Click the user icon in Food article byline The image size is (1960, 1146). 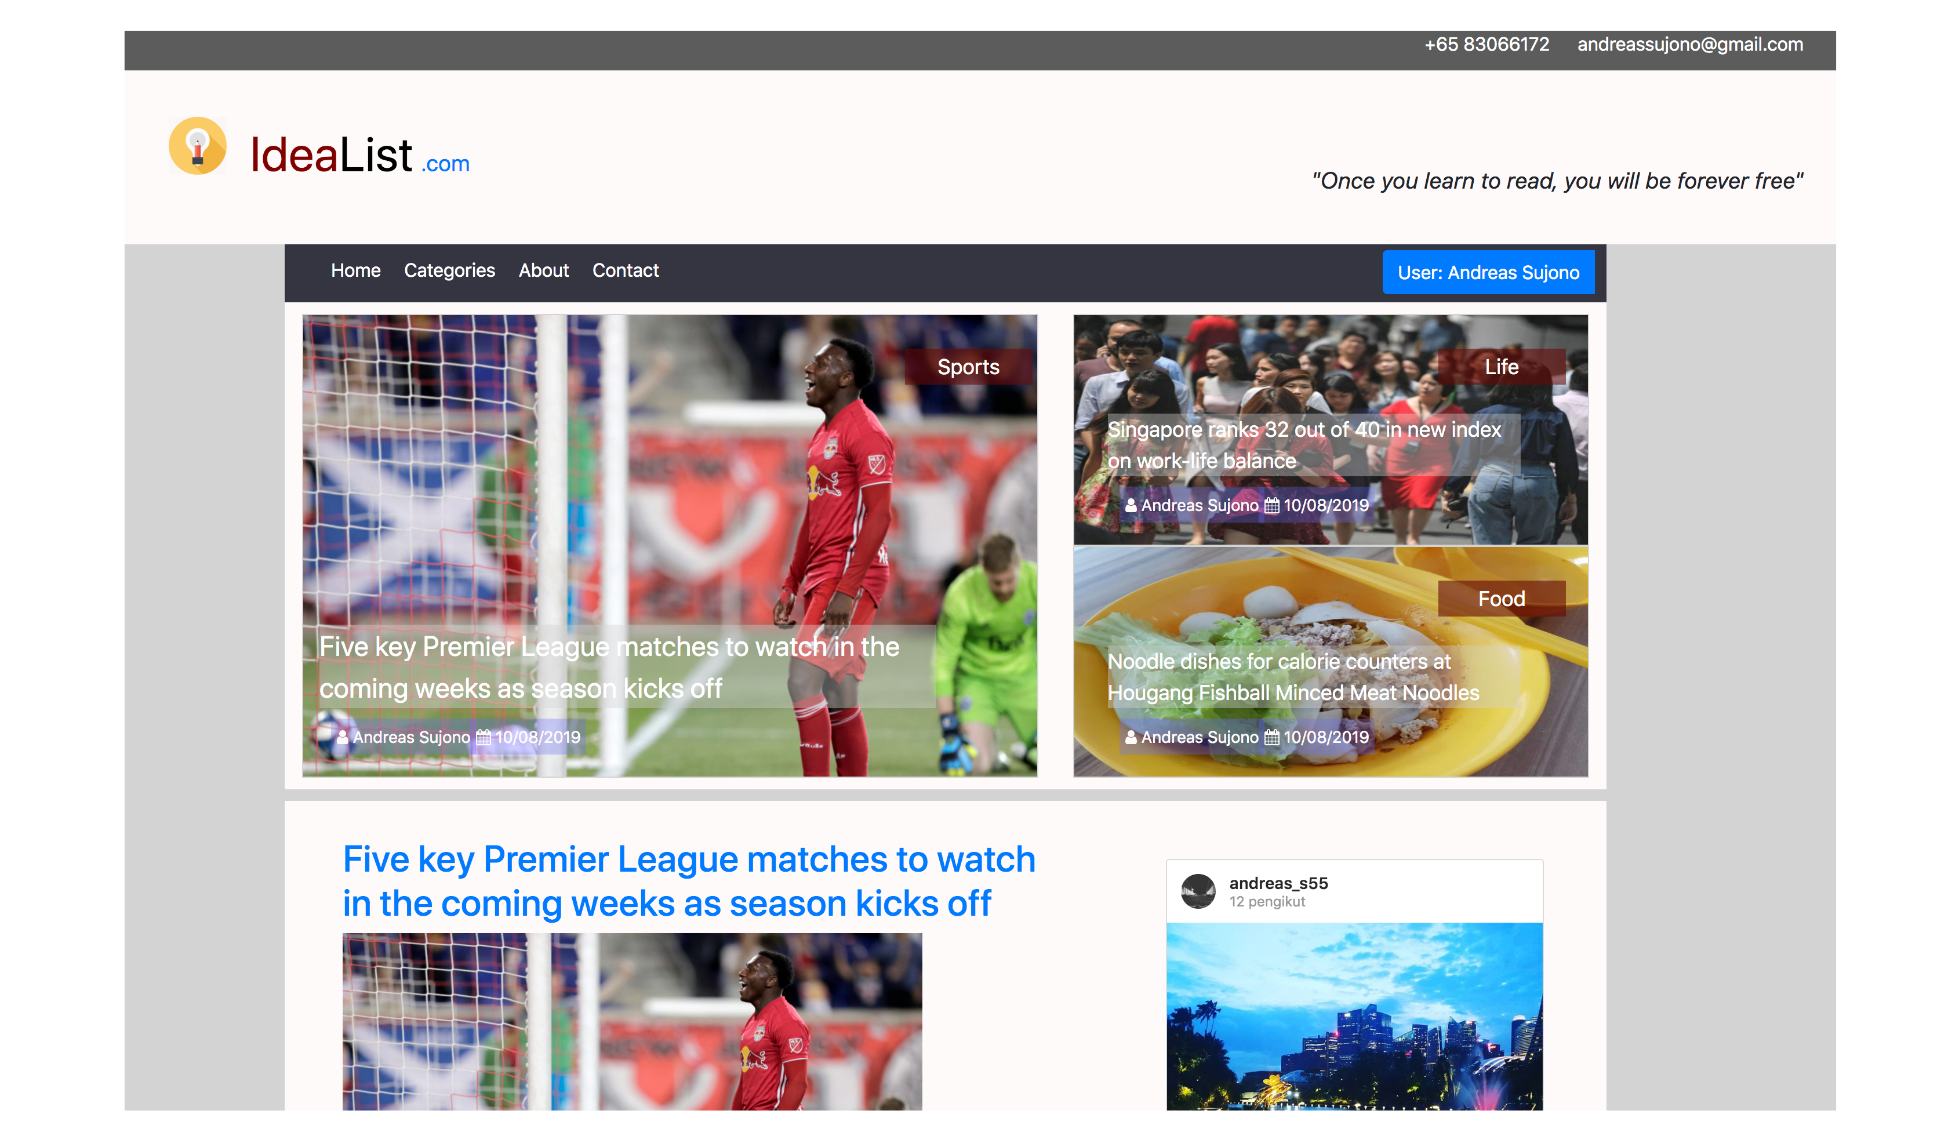1131,738
